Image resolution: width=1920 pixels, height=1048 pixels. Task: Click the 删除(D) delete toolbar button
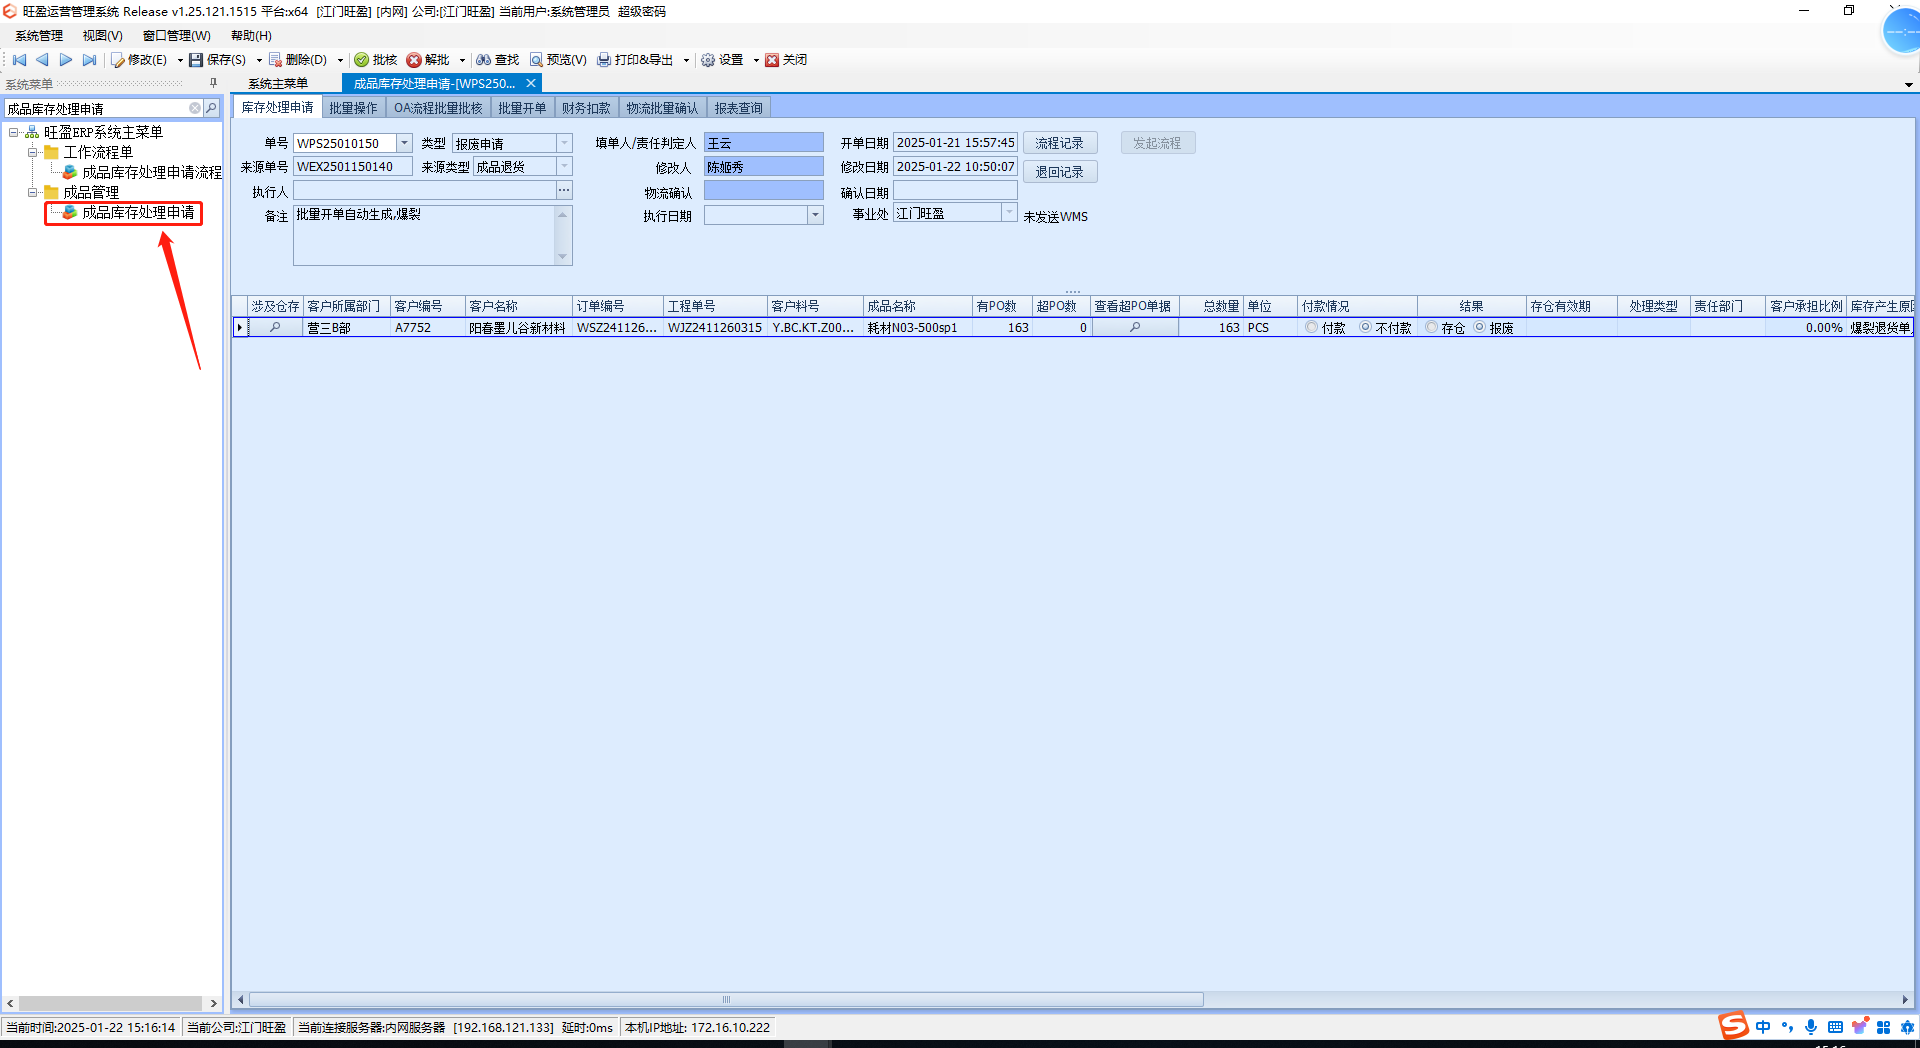(x=298, y=60)
